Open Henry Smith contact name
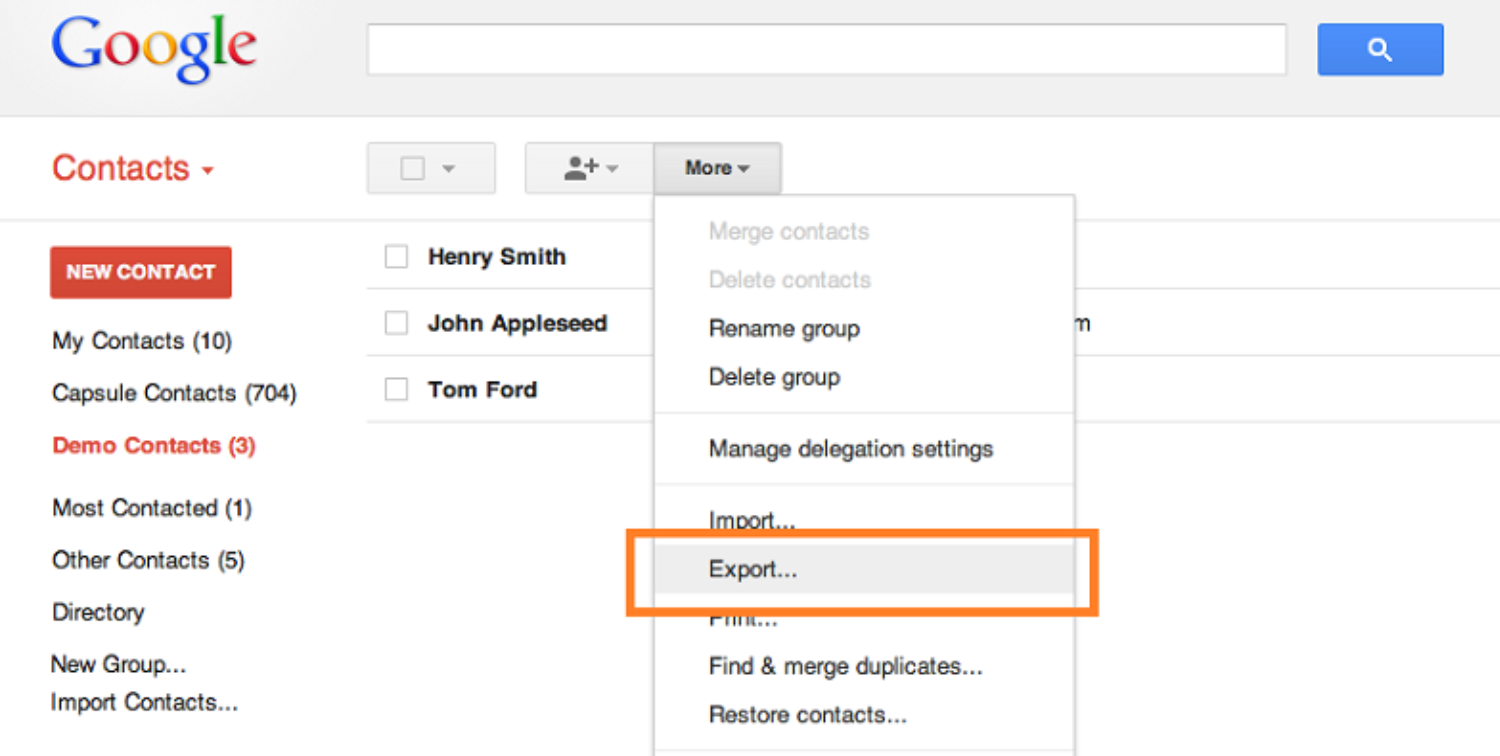This screenshot has width=1500, height=756. pos(497,257)
